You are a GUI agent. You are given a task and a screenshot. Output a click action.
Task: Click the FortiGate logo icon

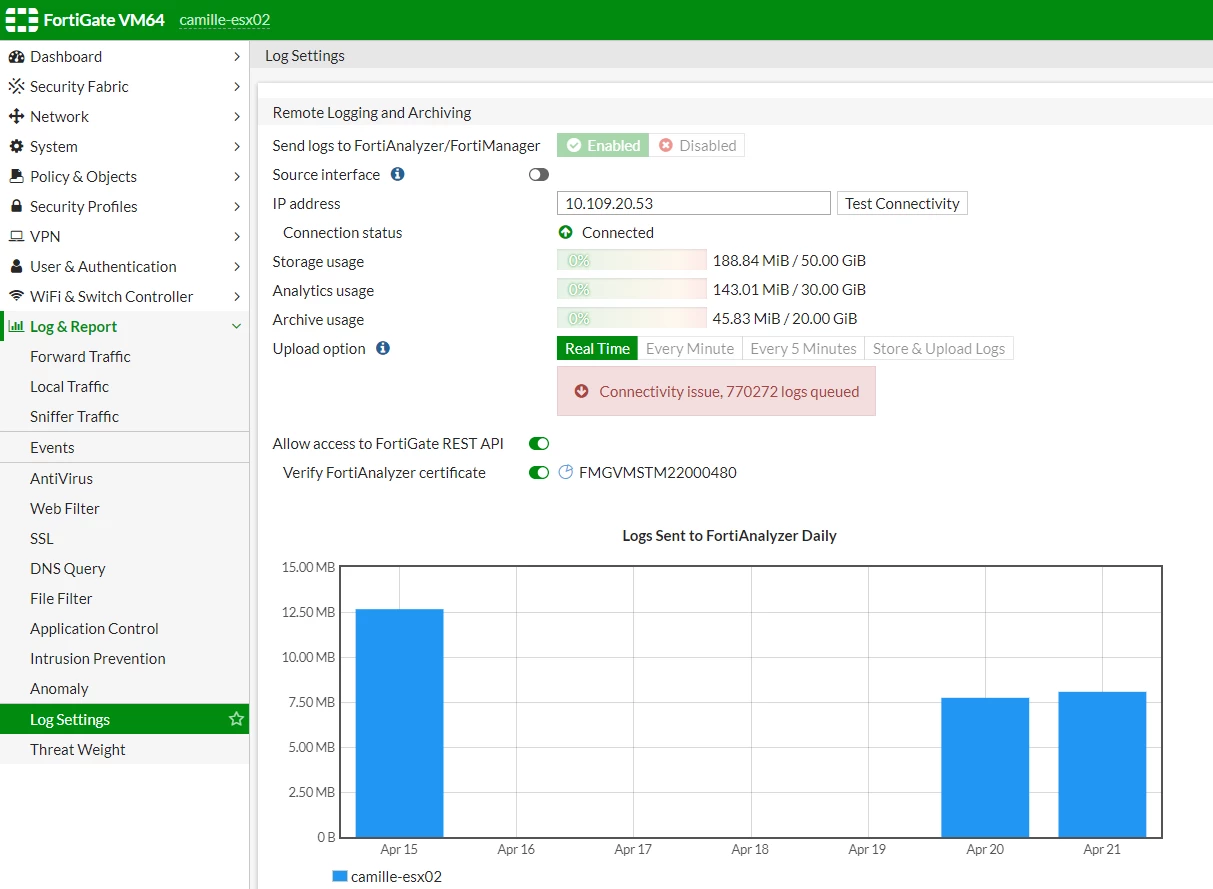[21, 20]
